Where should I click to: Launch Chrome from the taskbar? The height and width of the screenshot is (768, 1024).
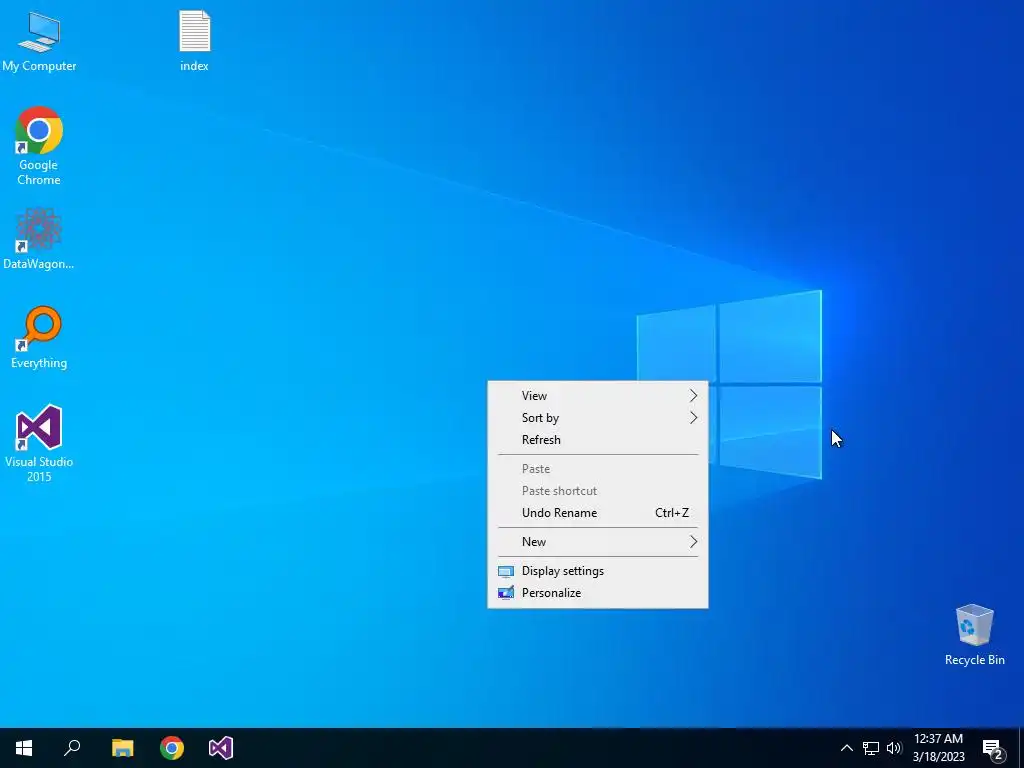[172, 748]
